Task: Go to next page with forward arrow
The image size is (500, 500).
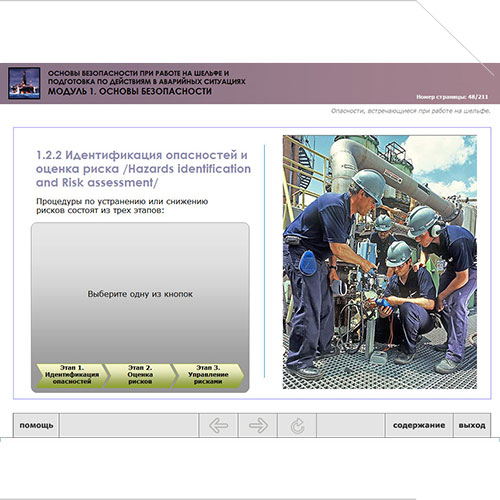Action: [258, 425]
